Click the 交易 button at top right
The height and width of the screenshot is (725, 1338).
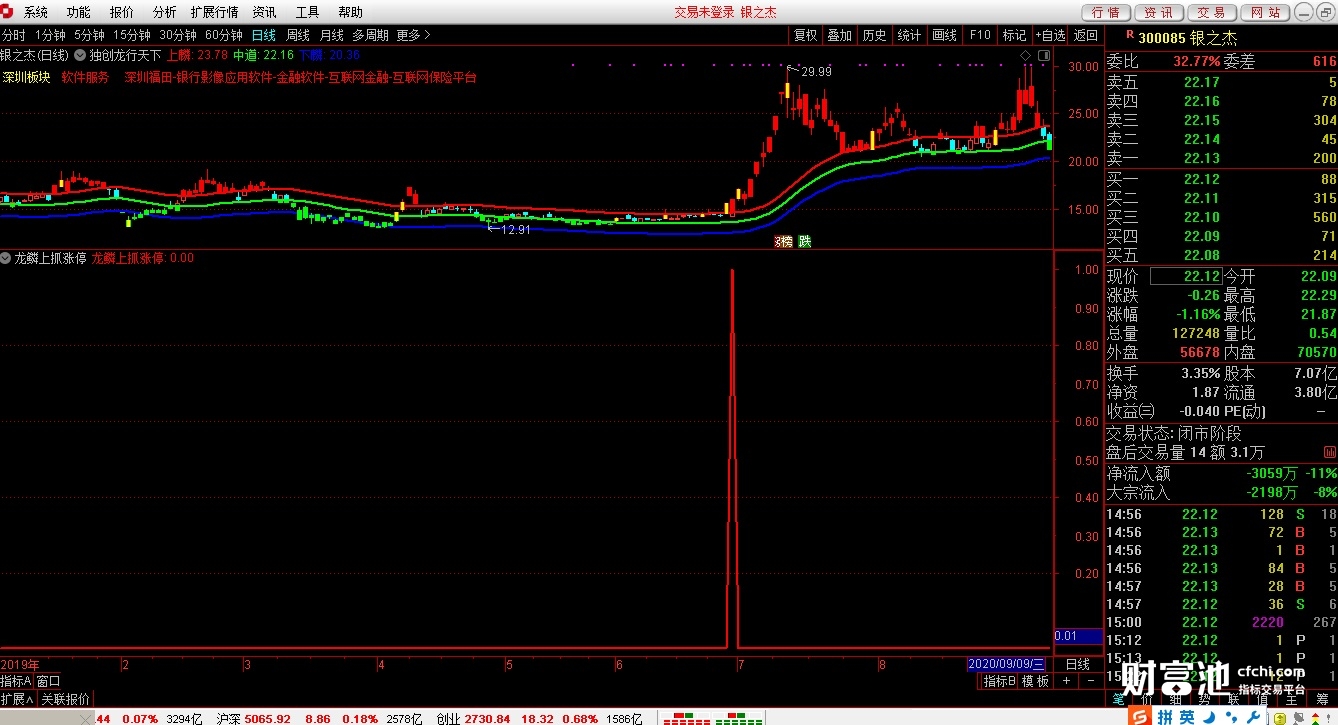[1211, 12]
